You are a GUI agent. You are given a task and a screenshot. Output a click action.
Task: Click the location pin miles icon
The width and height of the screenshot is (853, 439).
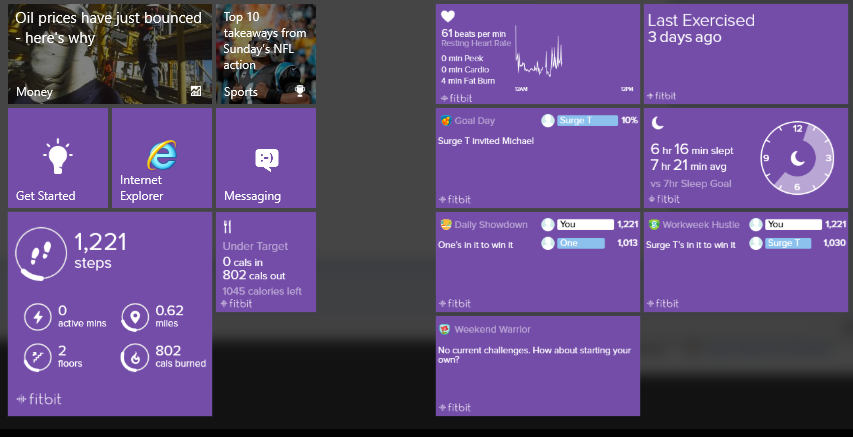click(135, 317)
